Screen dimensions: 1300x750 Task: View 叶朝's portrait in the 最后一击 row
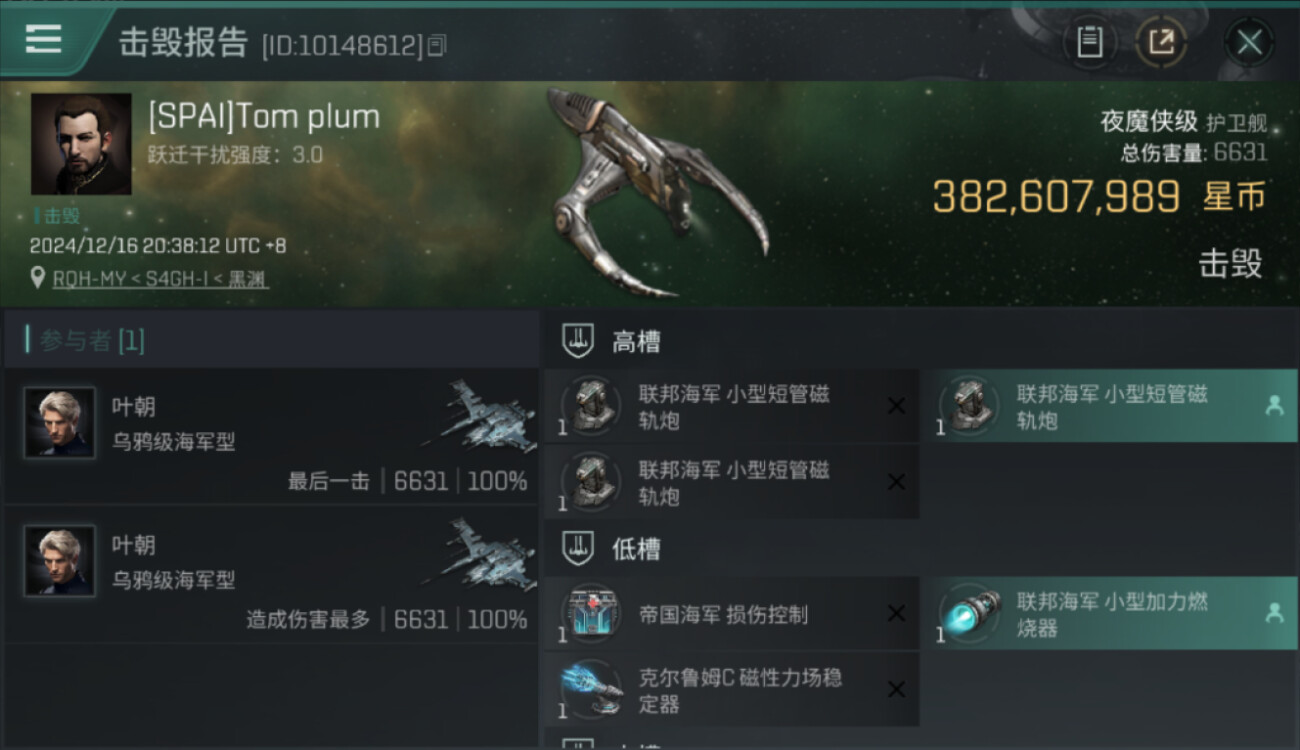tap(60, 423)
